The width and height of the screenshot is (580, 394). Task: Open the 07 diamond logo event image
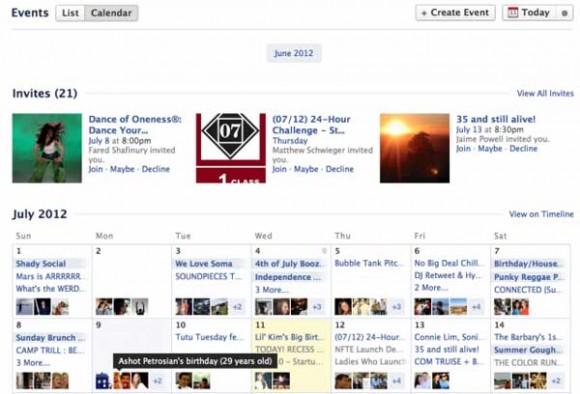[231, 148]
